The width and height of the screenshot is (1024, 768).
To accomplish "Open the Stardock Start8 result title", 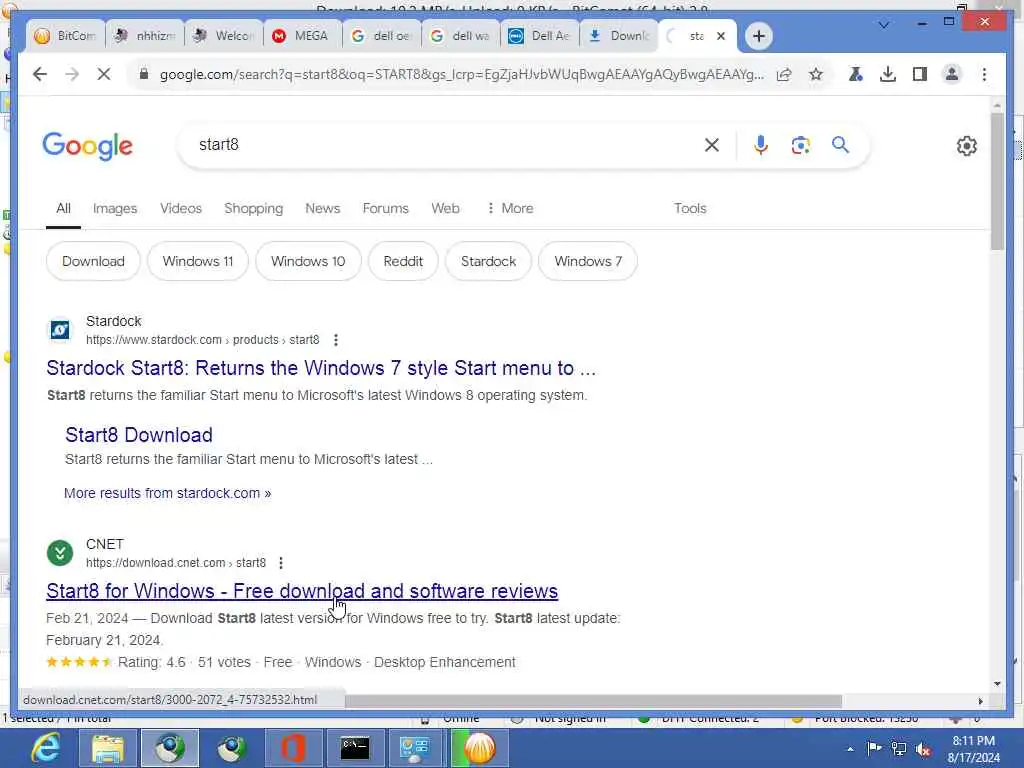I will click(x=321, y=368).
